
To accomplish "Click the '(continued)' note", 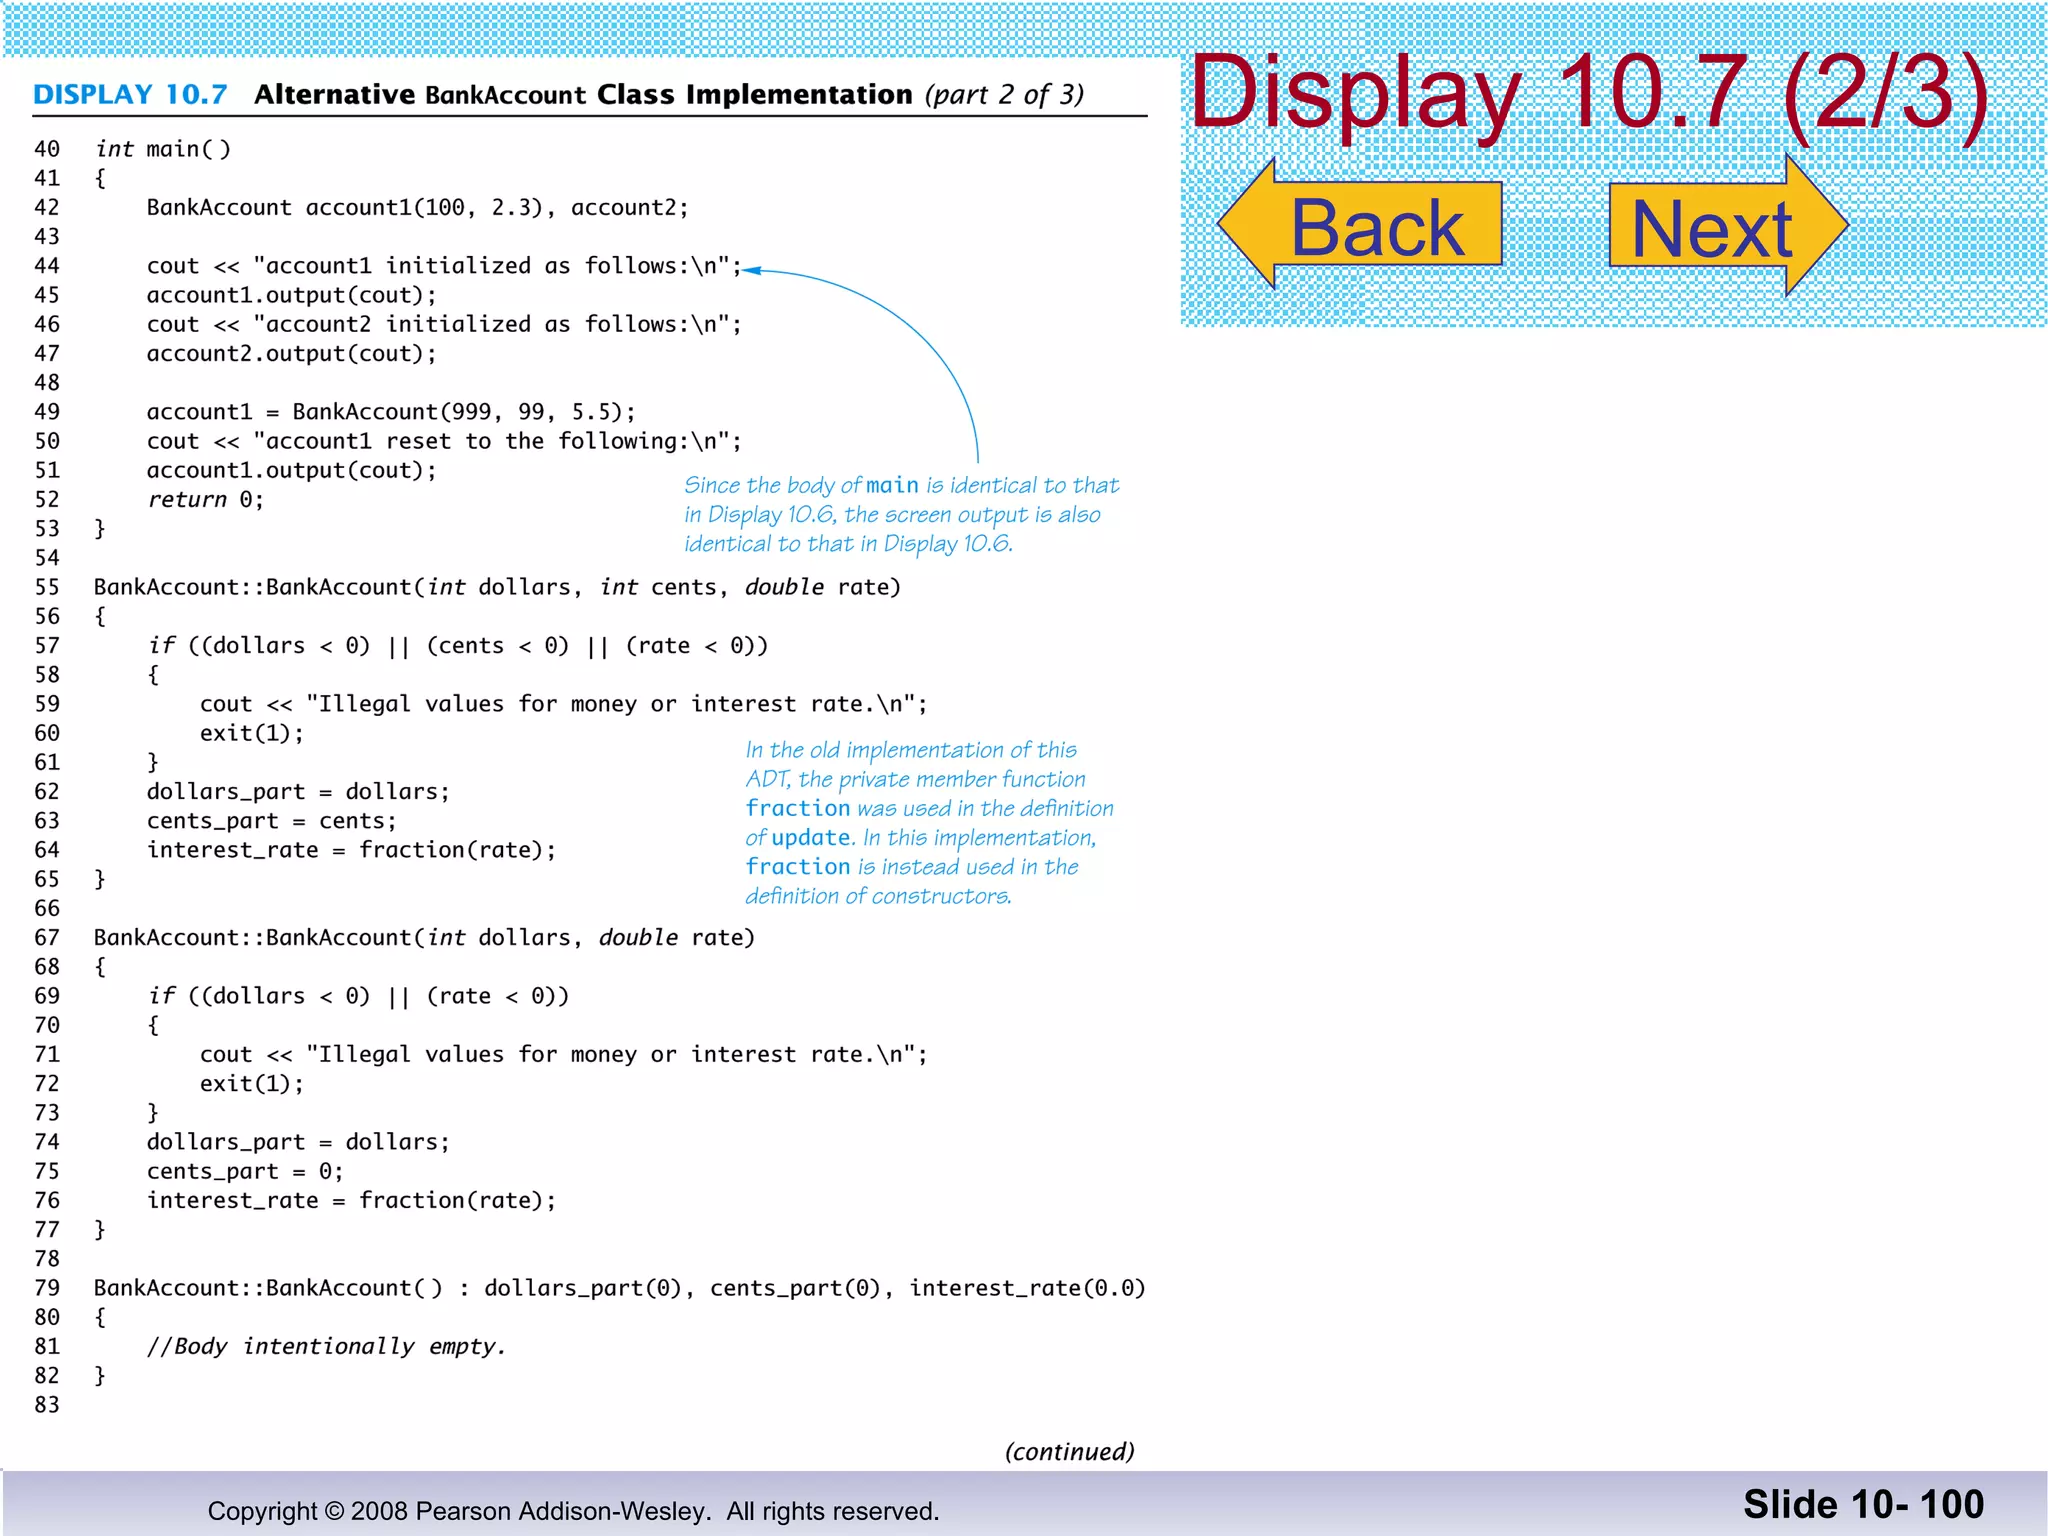I will pos(1070,1452).
